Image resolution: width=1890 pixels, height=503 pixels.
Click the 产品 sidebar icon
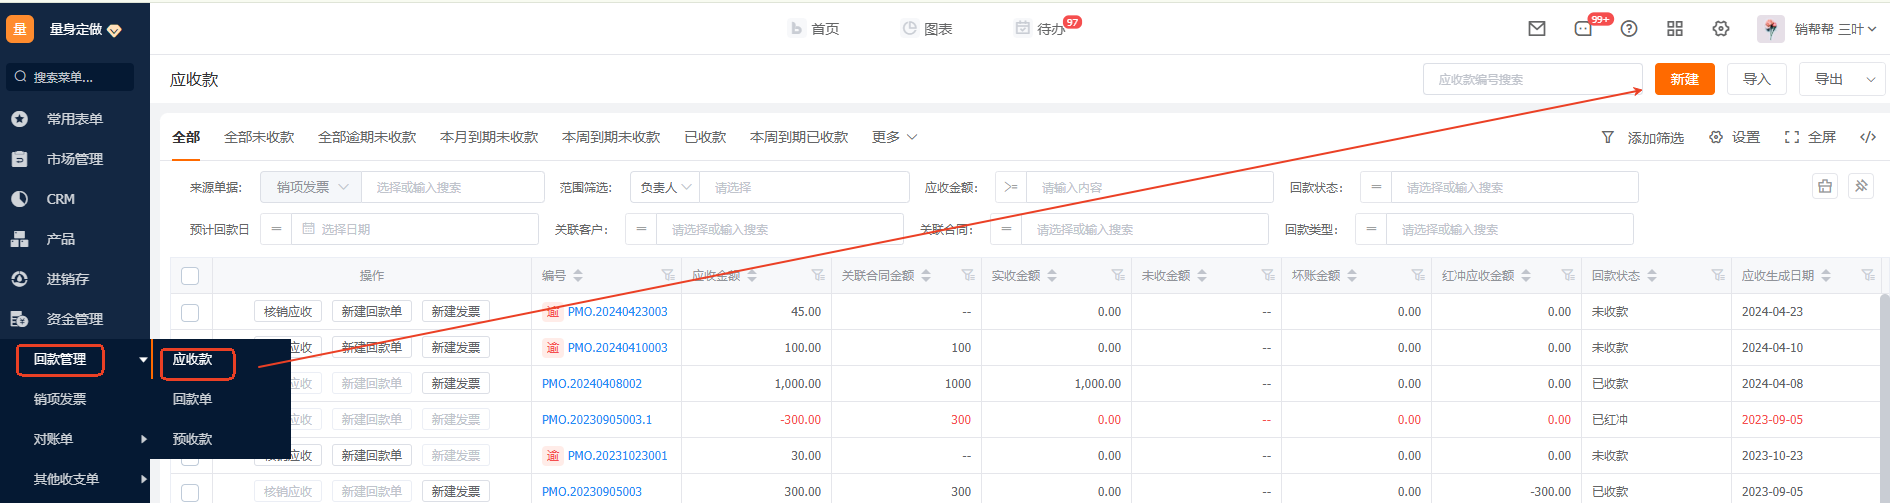point(19,239)
